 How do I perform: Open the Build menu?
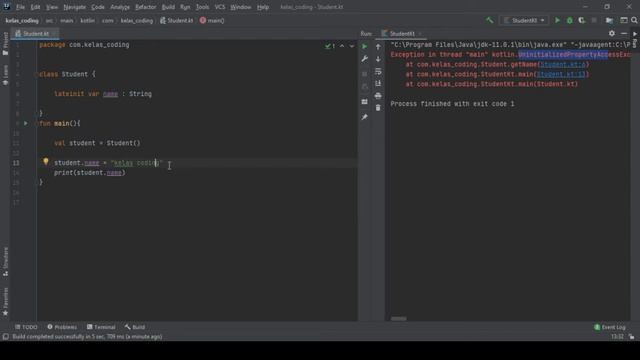coord(168,7)
